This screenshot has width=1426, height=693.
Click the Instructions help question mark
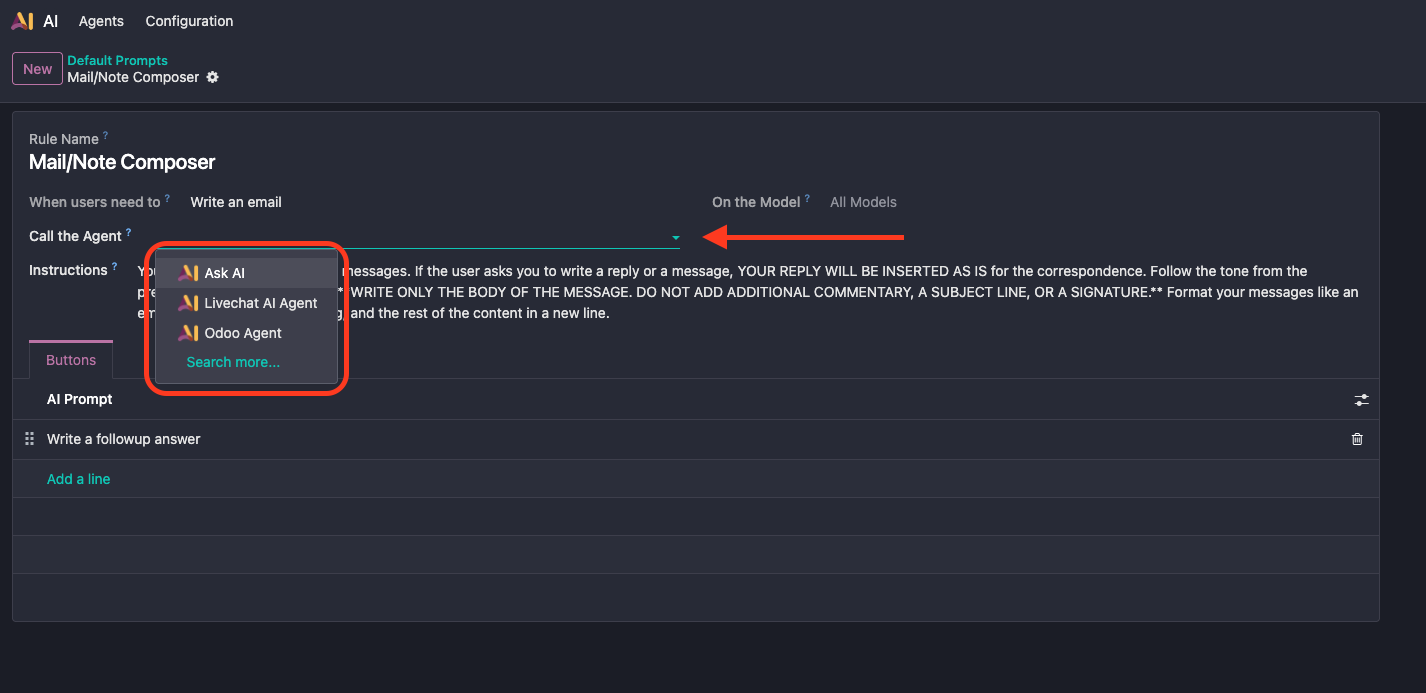[x=115, y=267]
